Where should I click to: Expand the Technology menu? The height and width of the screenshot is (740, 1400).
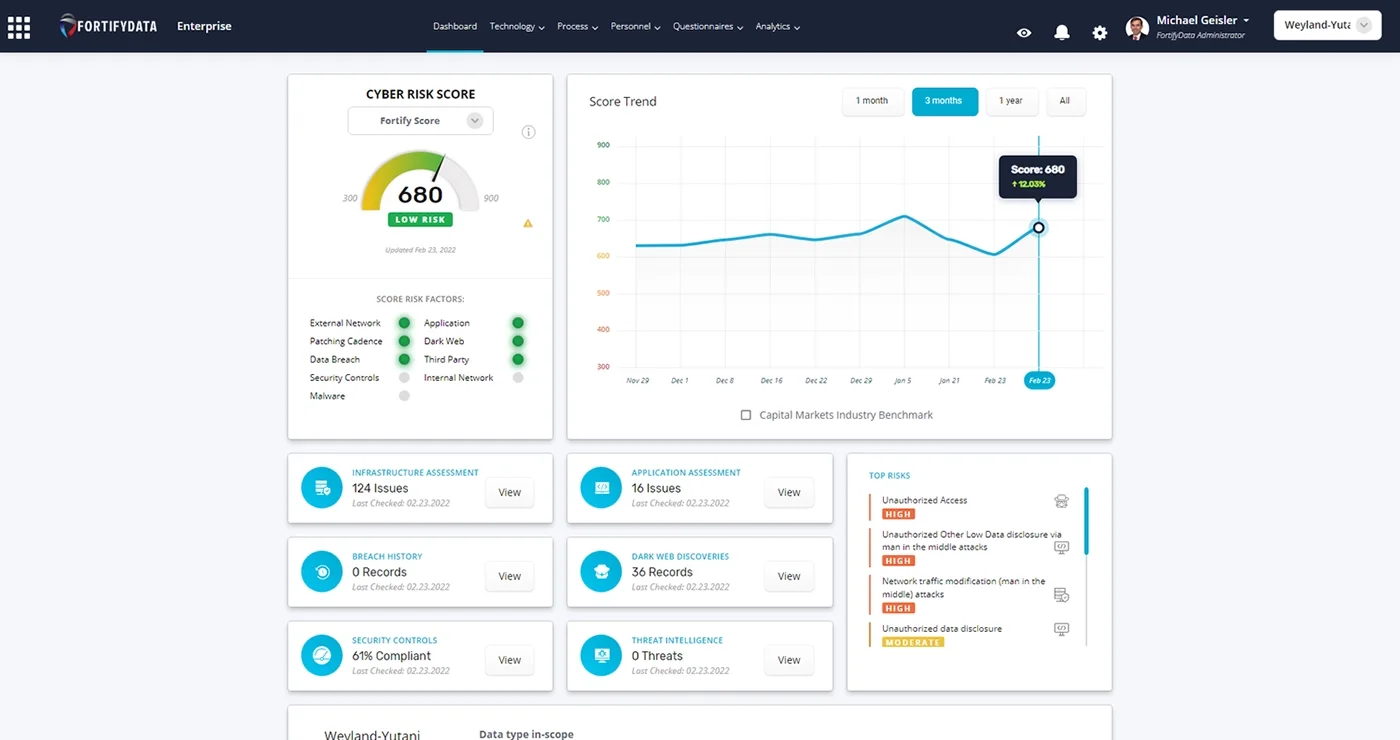click(x=517, y=27)
